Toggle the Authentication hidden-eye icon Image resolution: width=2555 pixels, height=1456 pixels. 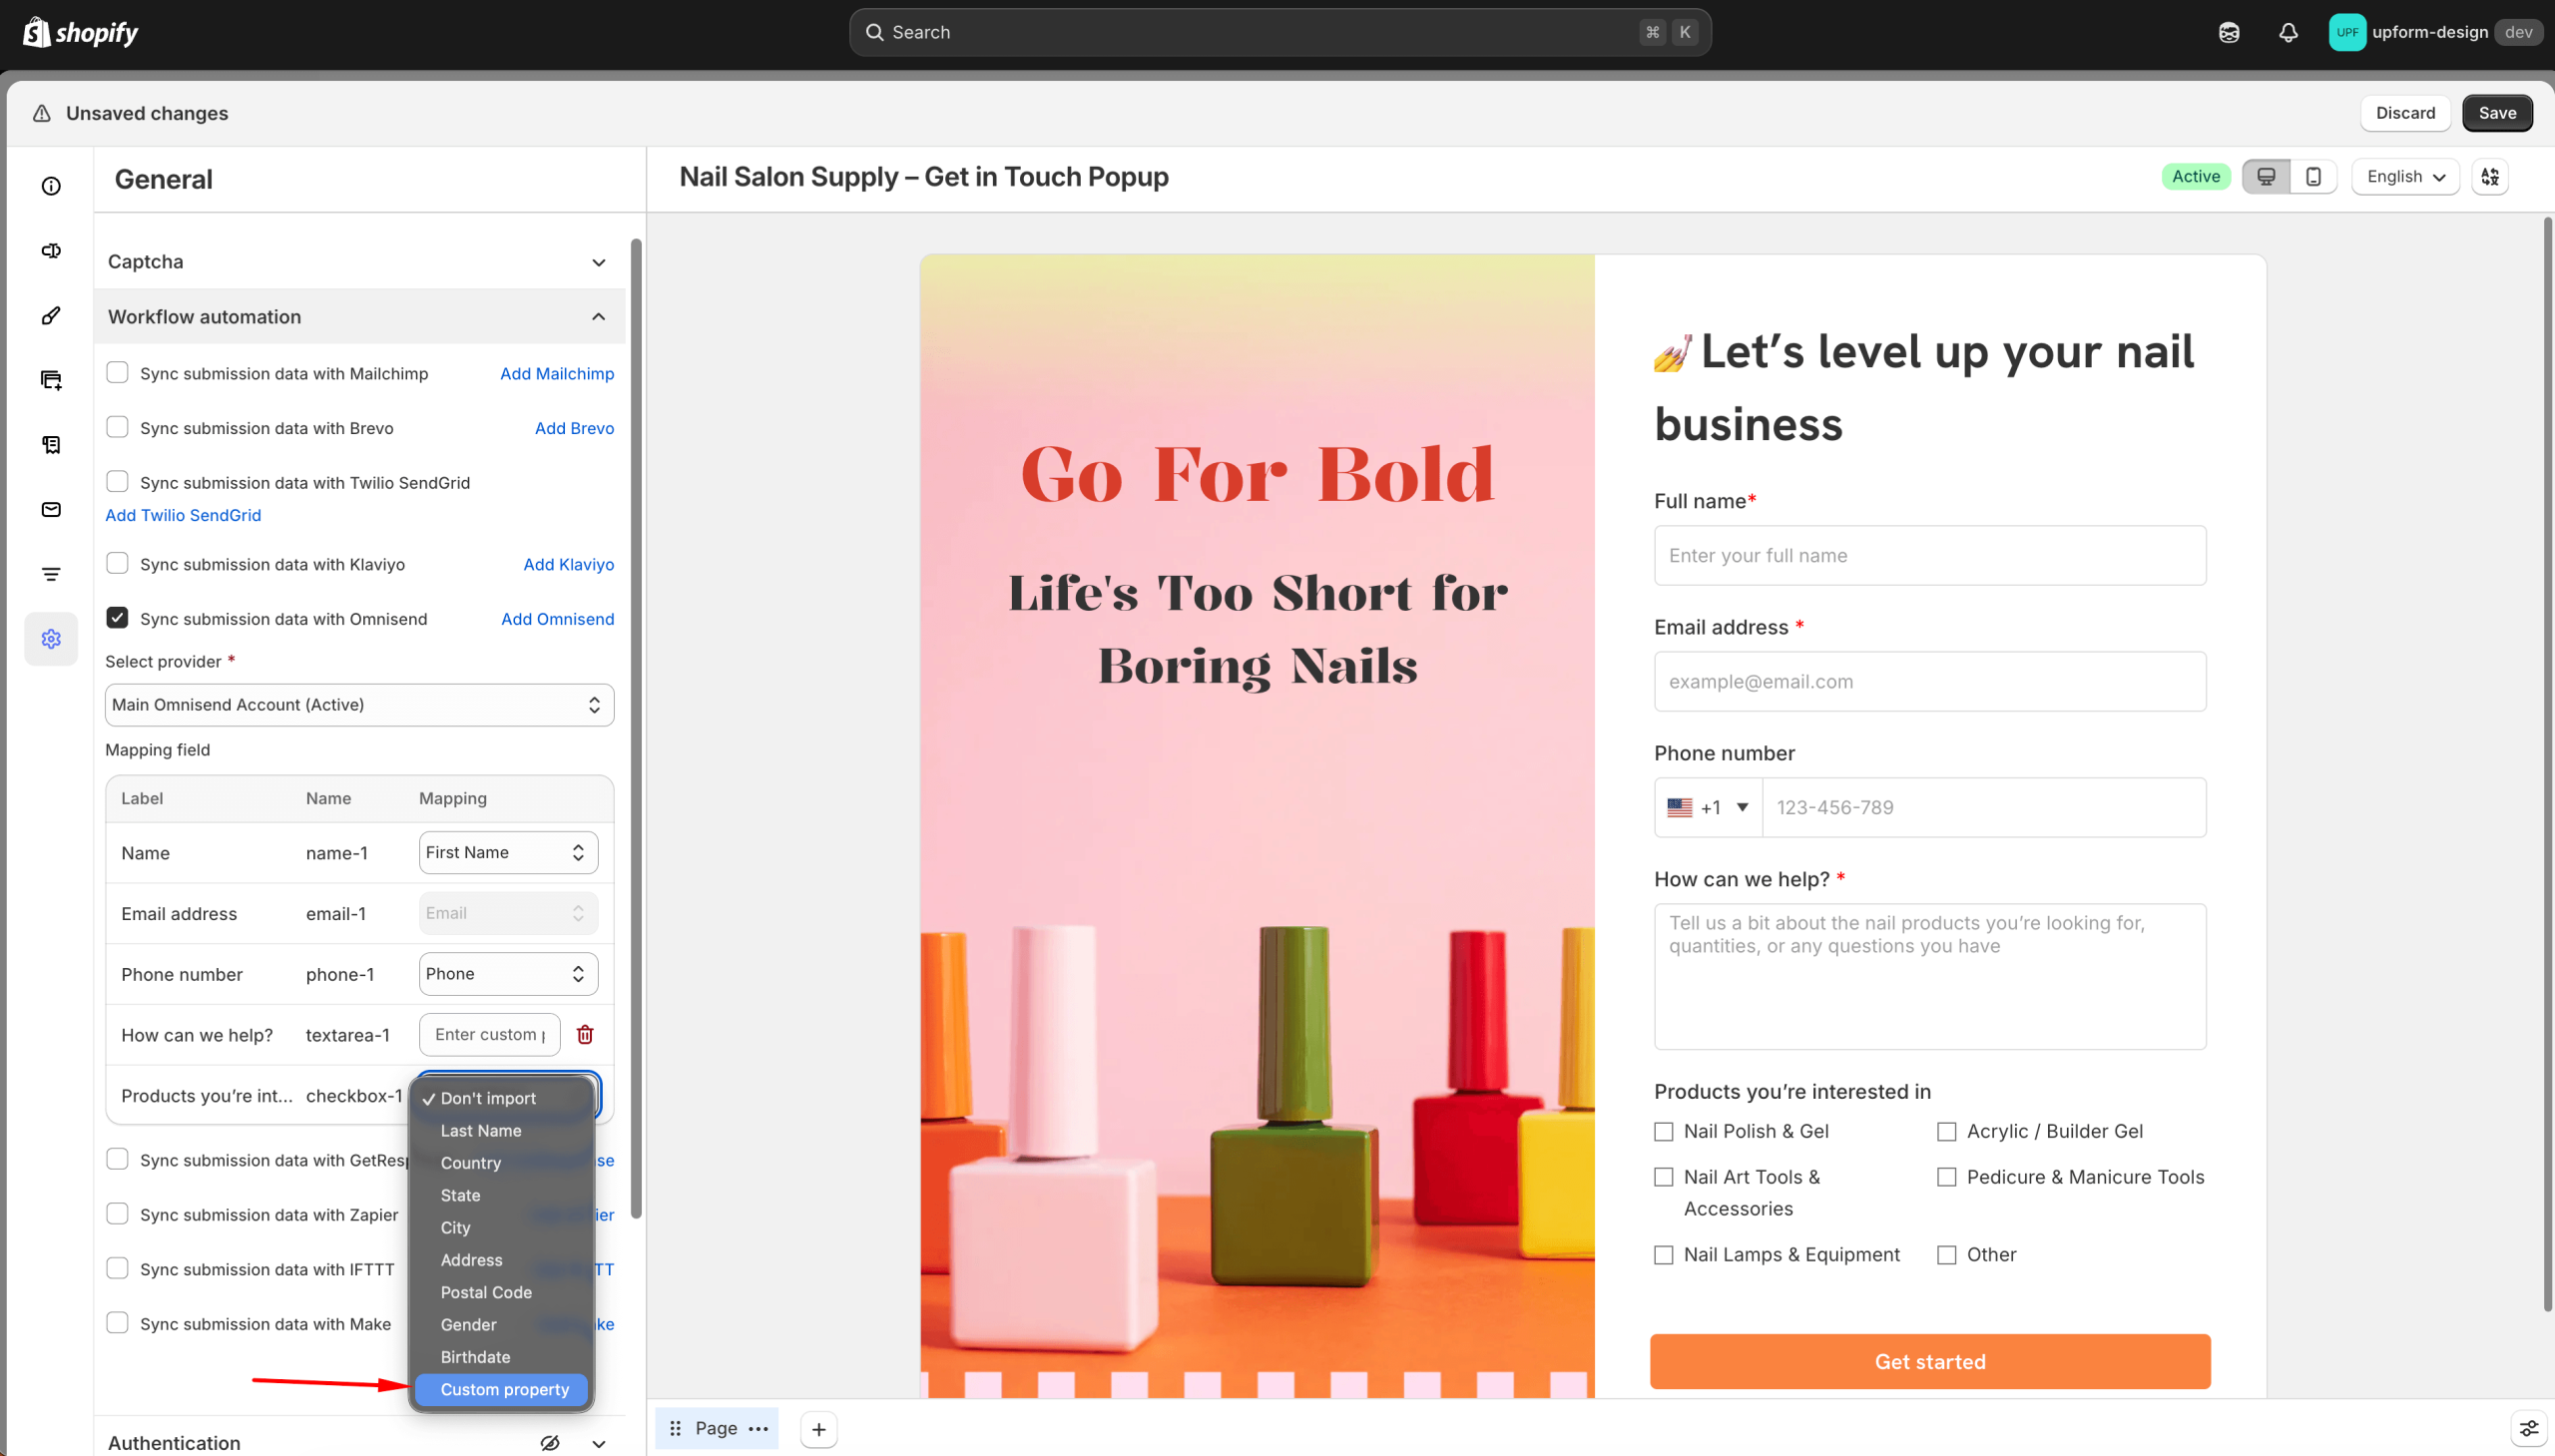tap(550, 1443)
